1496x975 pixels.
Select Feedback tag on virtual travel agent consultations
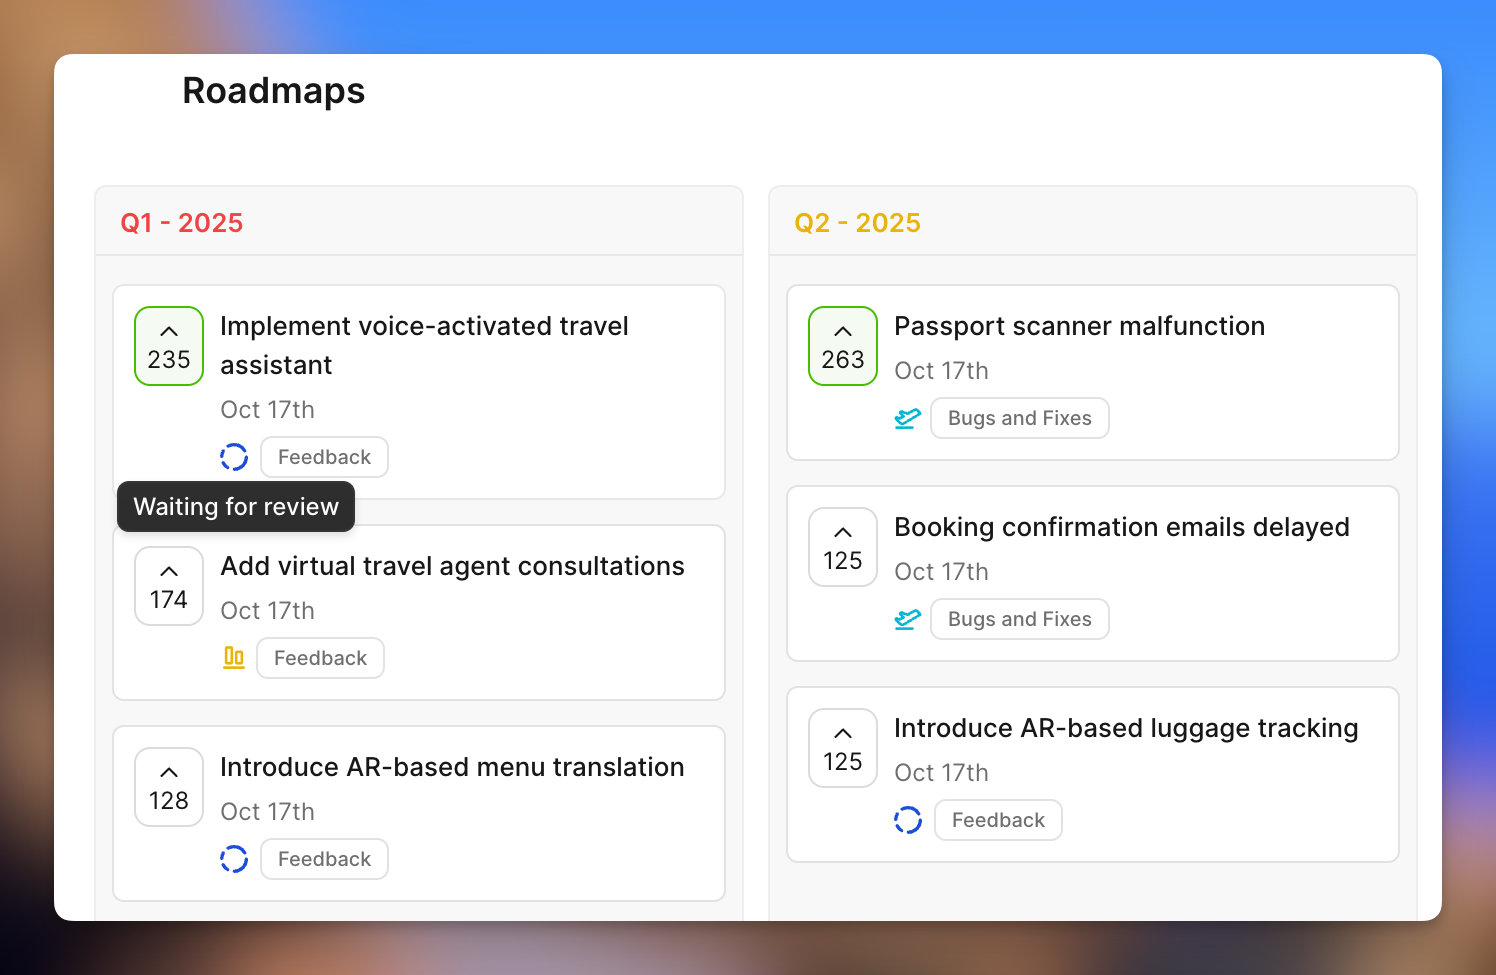[320, 658]
